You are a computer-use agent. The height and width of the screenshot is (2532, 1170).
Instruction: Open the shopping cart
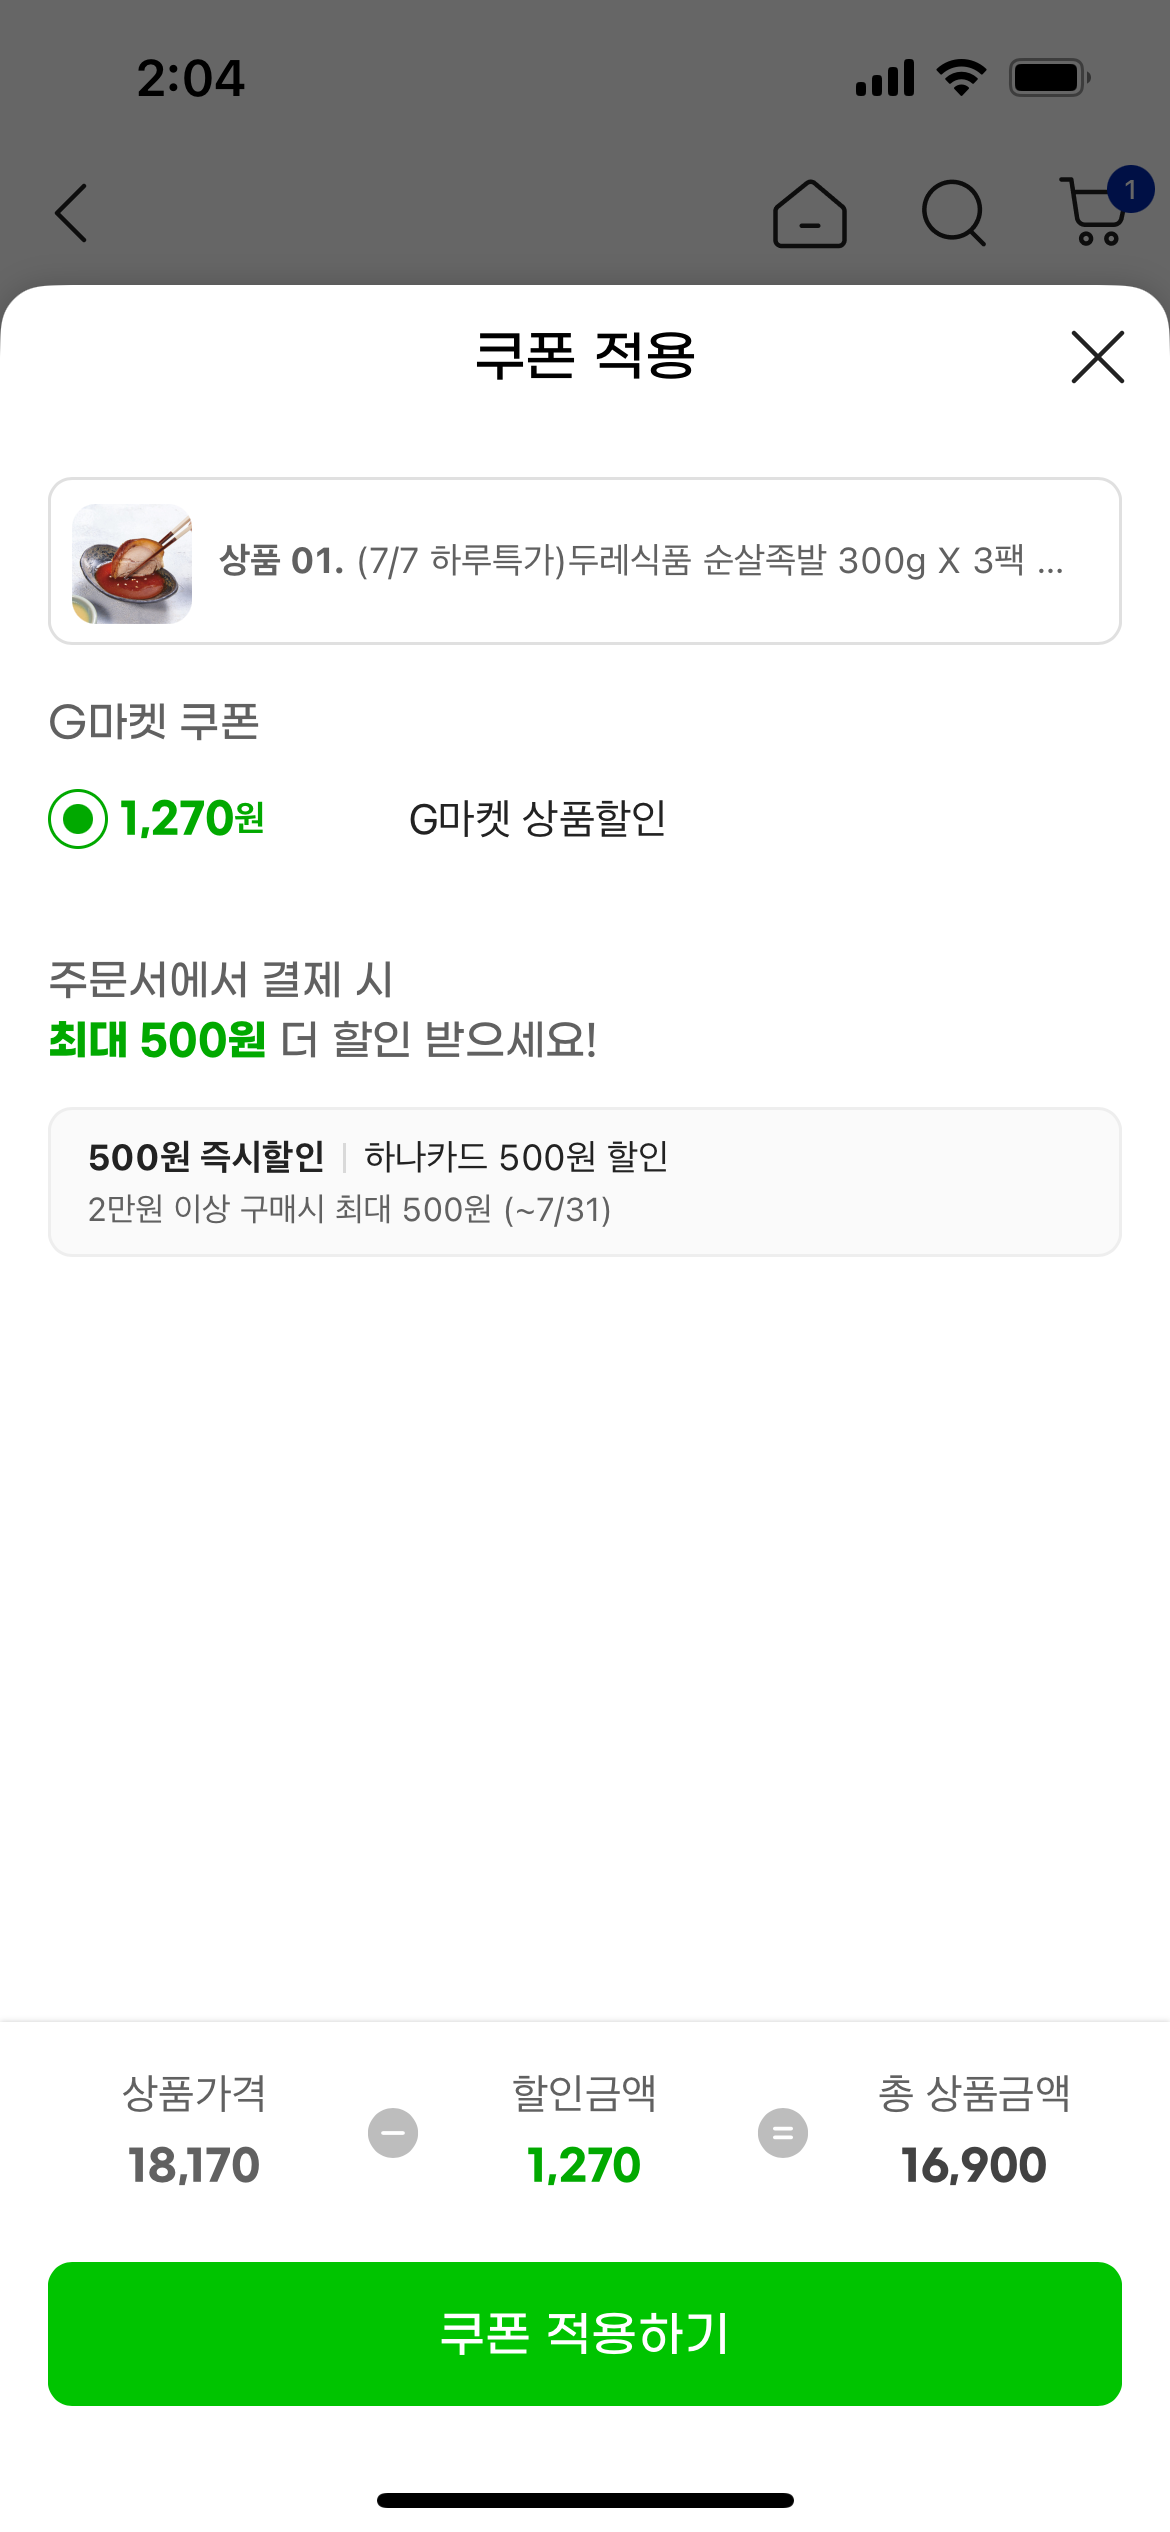tap(1092, 214)
